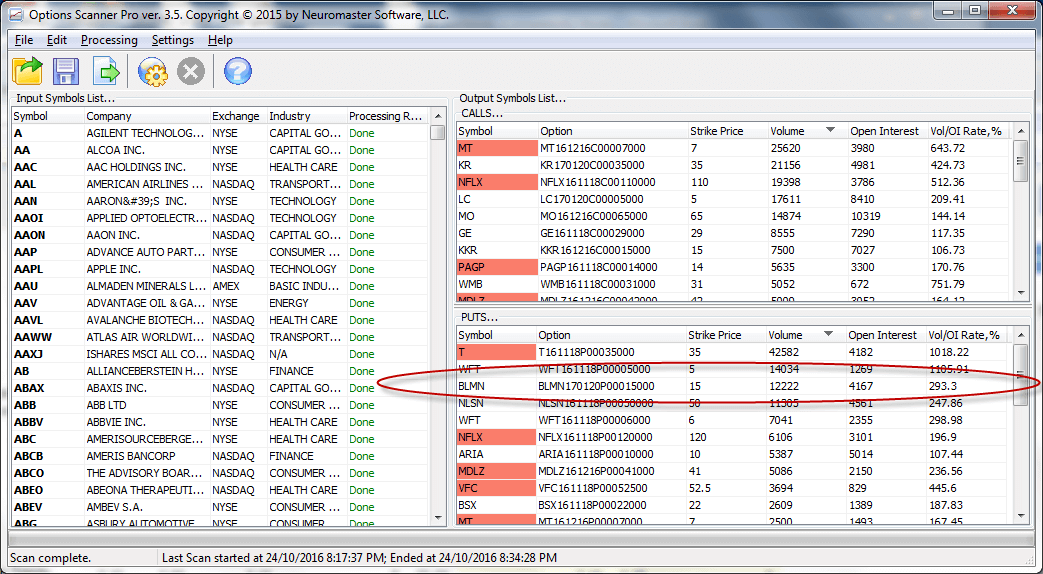Start processing with the gear icon
The height and width of the screenshot is (574, 1043).
[152, 71]
